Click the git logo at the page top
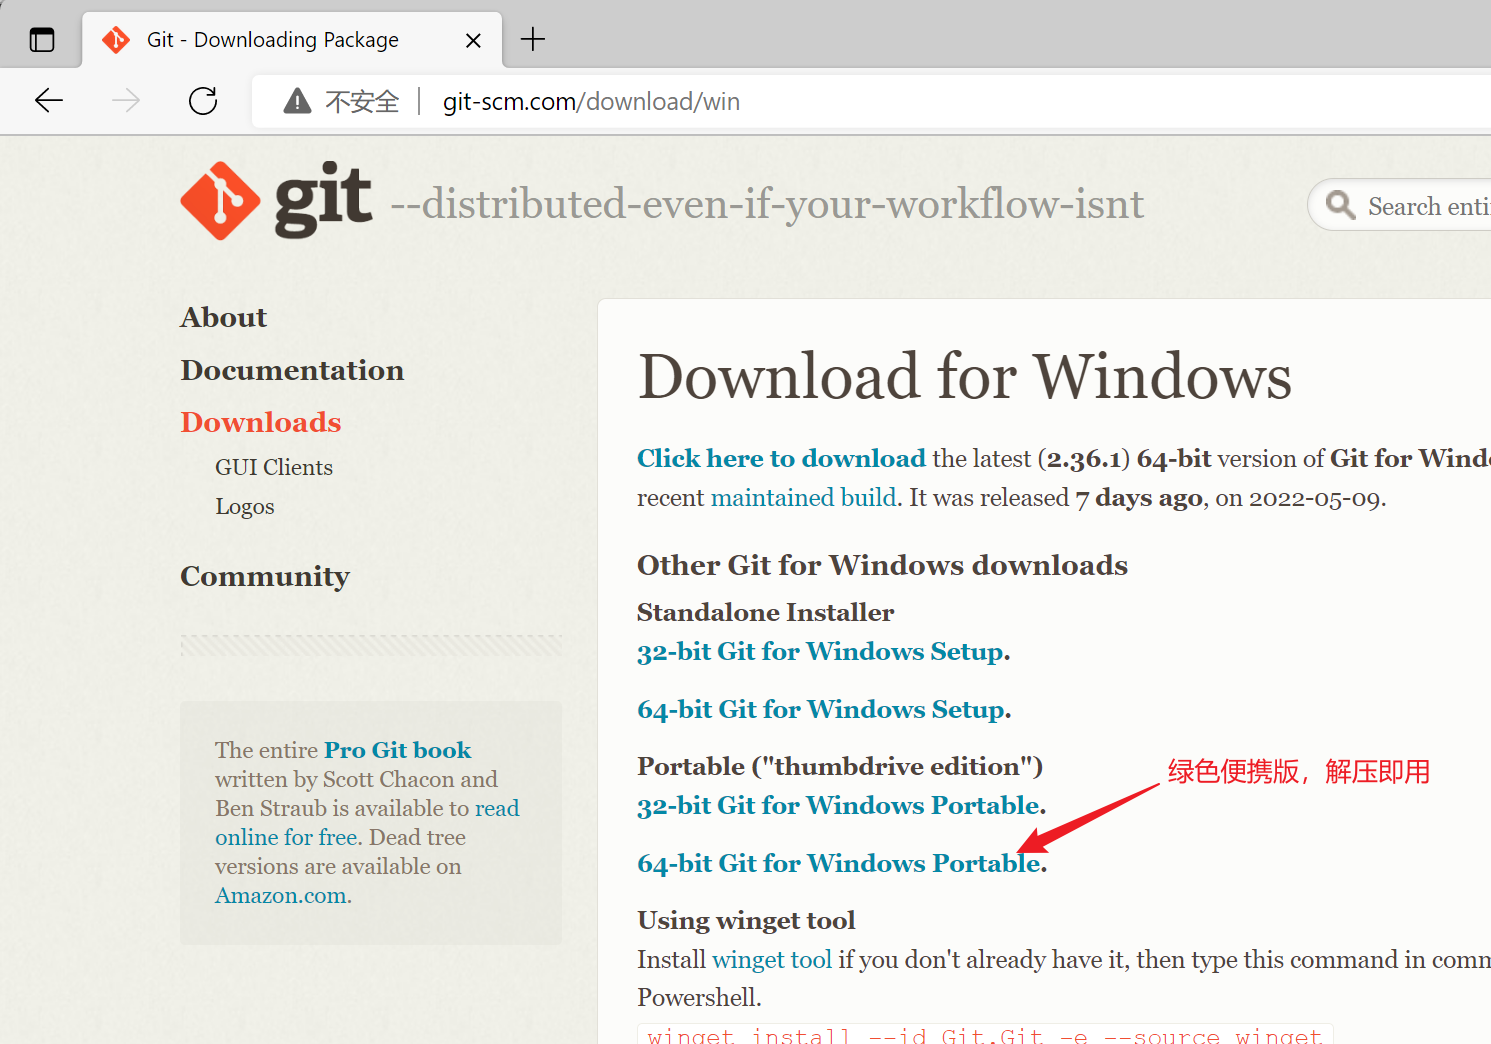The height and width of the screenshot is (1044, 1491). [x=276, y=201]
